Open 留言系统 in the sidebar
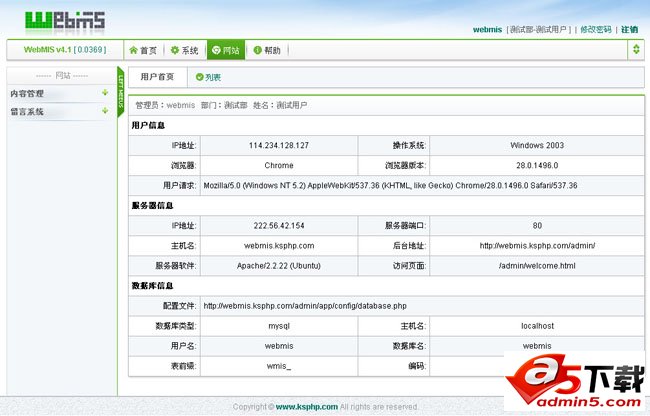The height and width of the screenshot is (416, 650). 27,111
